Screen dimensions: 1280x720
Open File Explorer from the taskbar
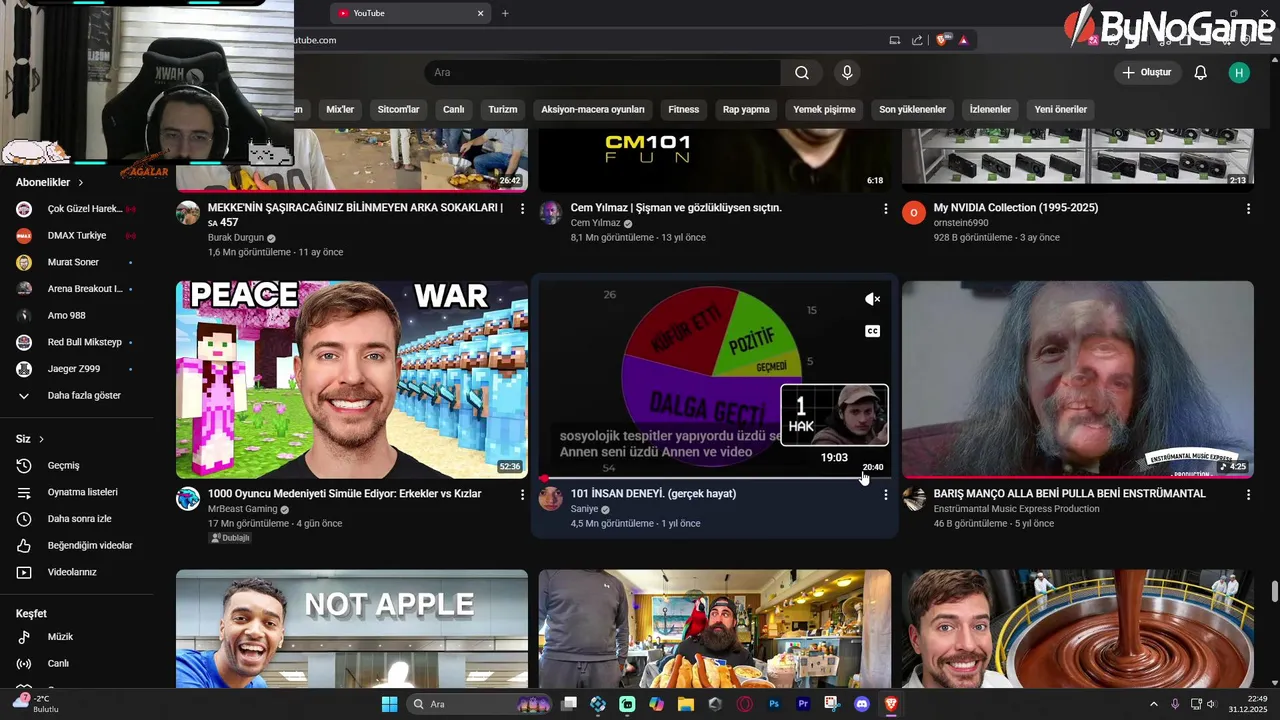point(686,704)
